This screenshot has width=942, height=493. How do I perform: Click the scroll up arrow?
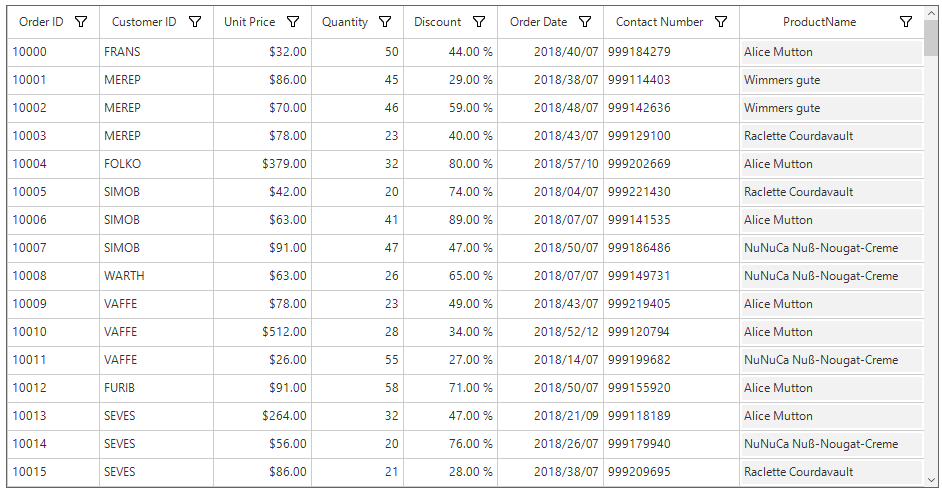pos(931,13)
